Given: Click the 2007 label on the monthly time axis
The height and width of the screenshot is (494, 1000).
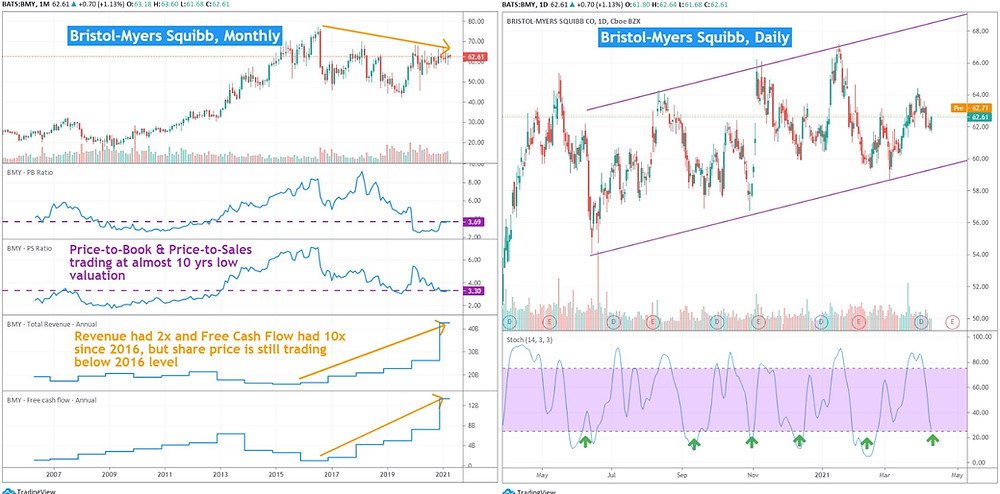Looking at the screenshot, I should 53,476.
